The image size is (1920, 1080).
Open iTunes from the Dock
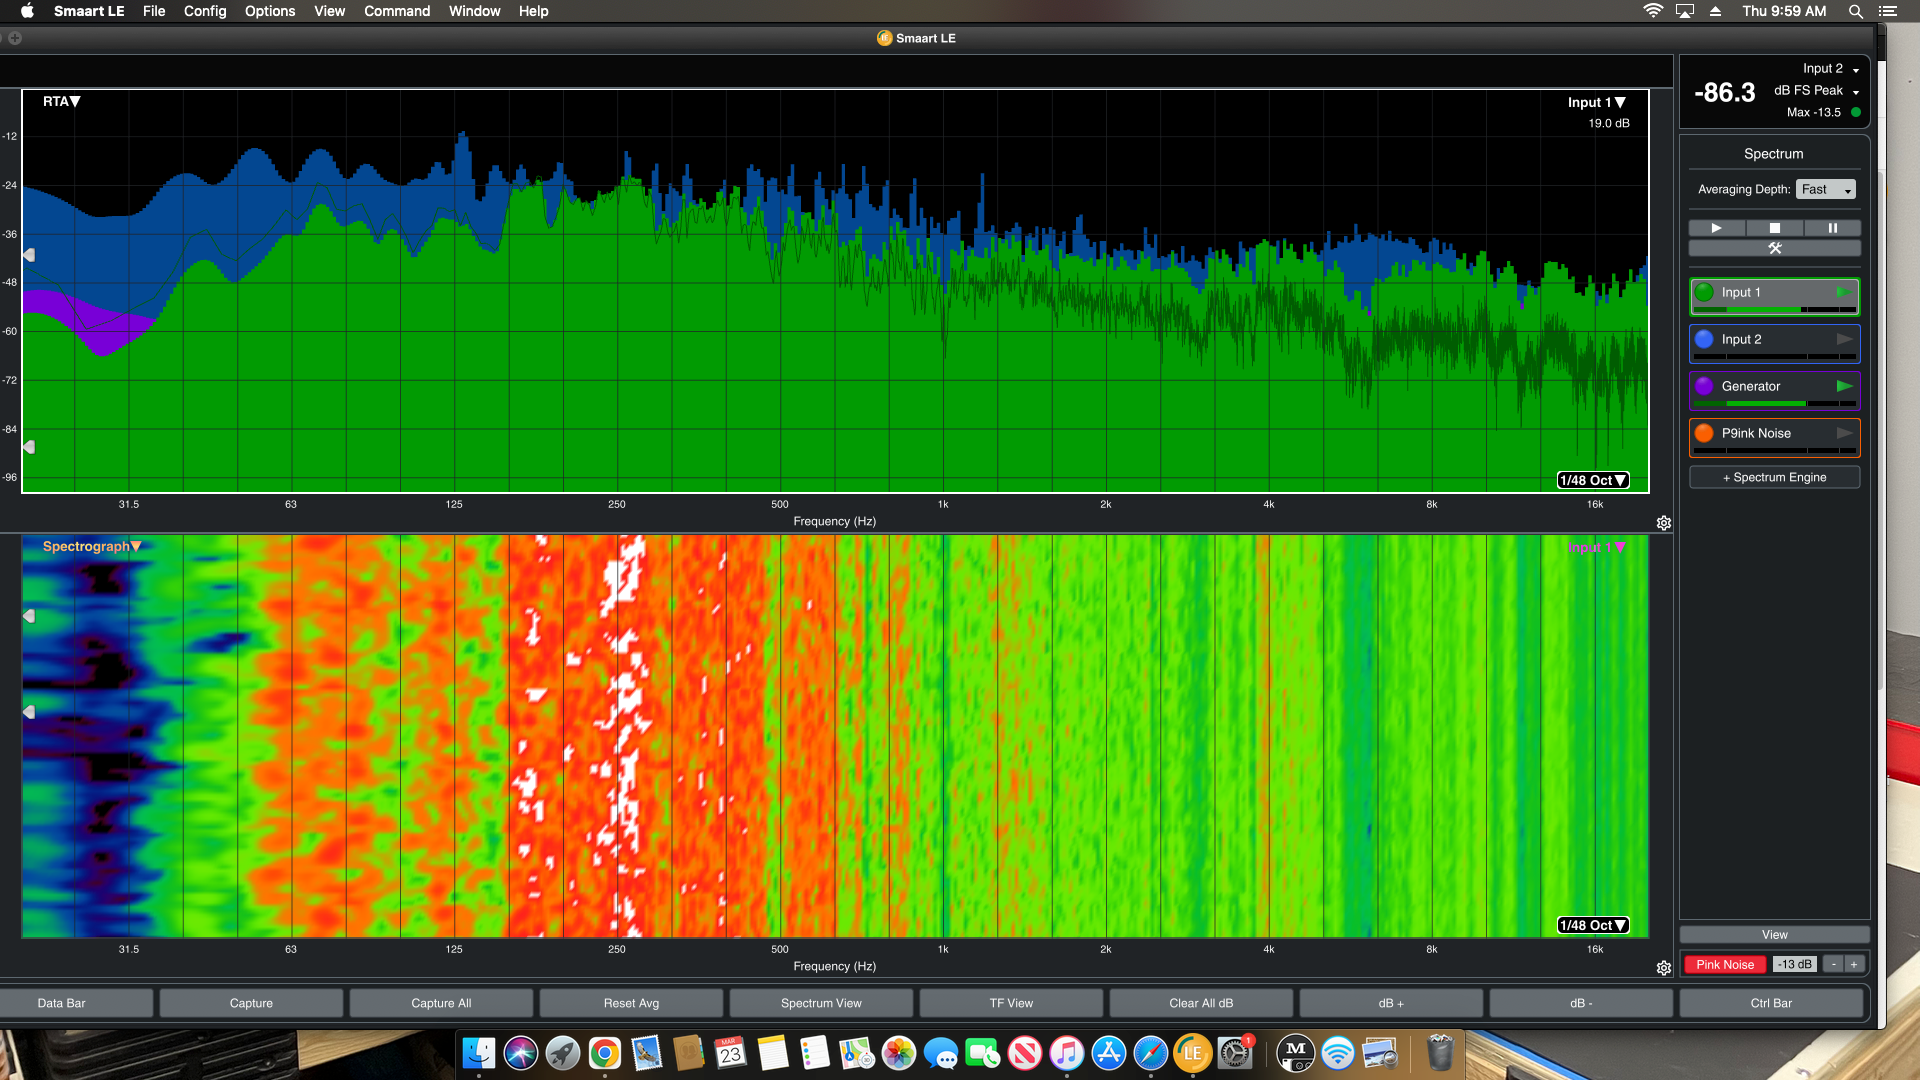(1066, 1053)
